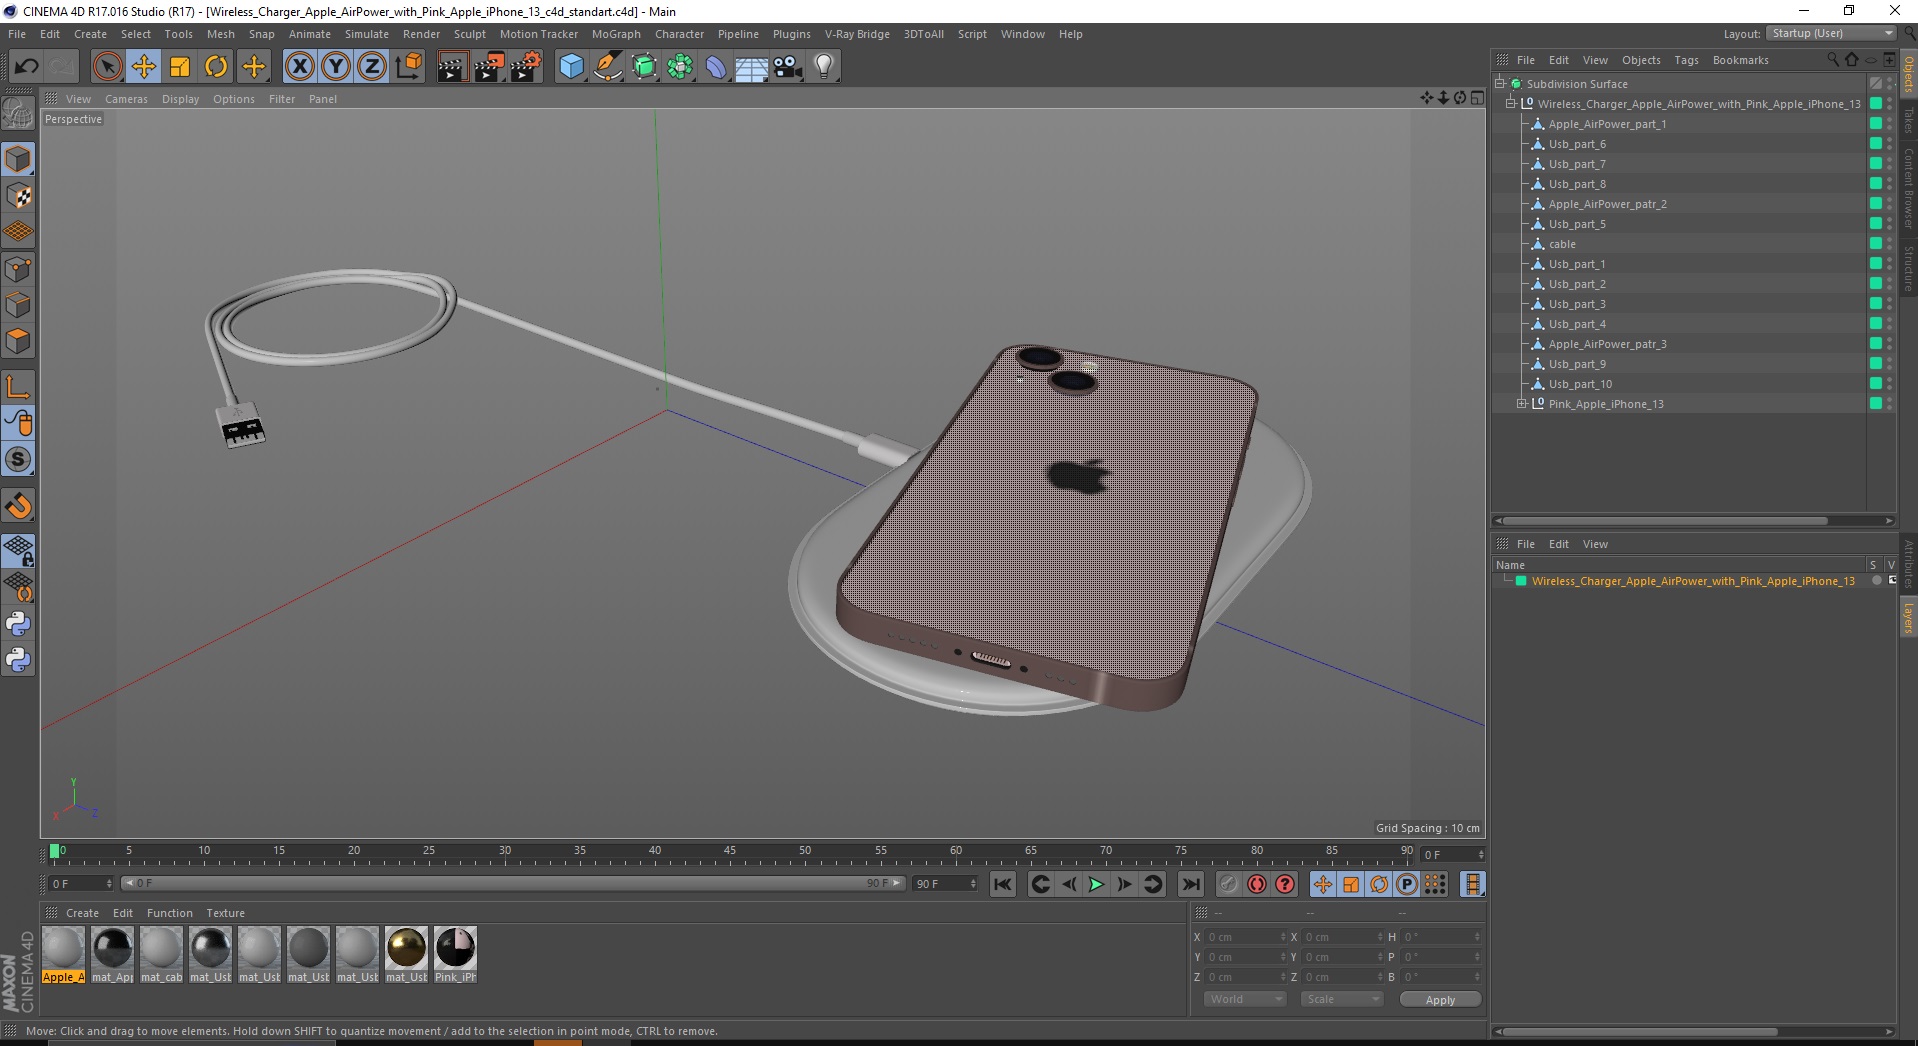Switch to Texture mode icon

[18, 196]
